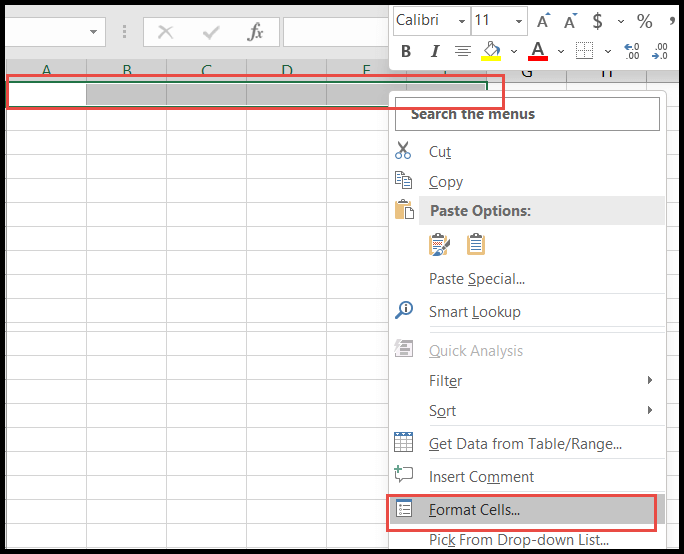This screenshot has height=554, width=684.
Task: Apply red font color
Action: (x=538, y=51)
